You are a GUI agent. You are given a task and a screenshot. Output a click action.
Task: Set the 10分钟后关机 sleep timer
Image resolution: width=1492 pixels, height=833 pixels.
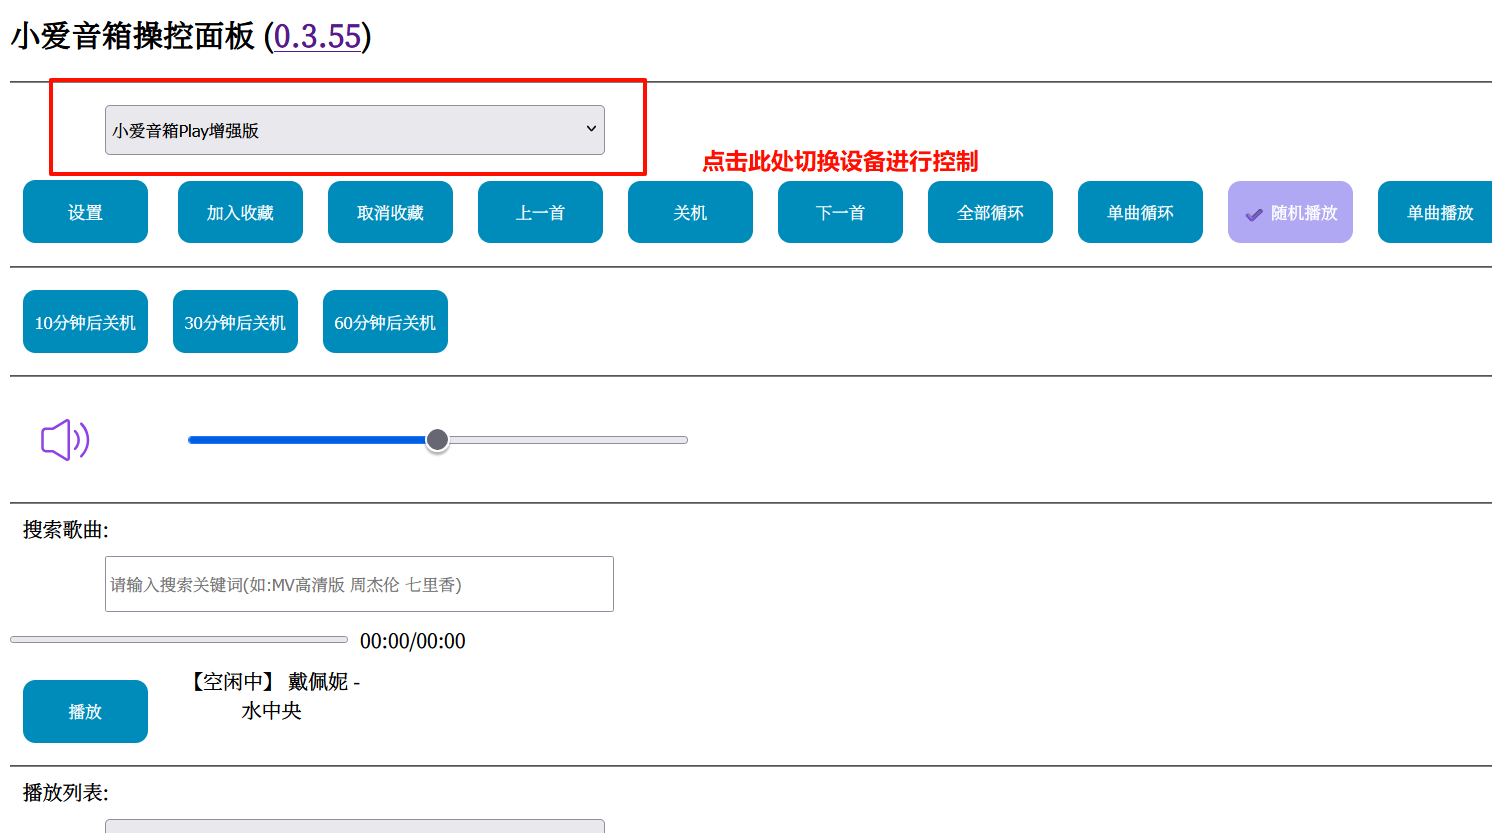point(85,322)
